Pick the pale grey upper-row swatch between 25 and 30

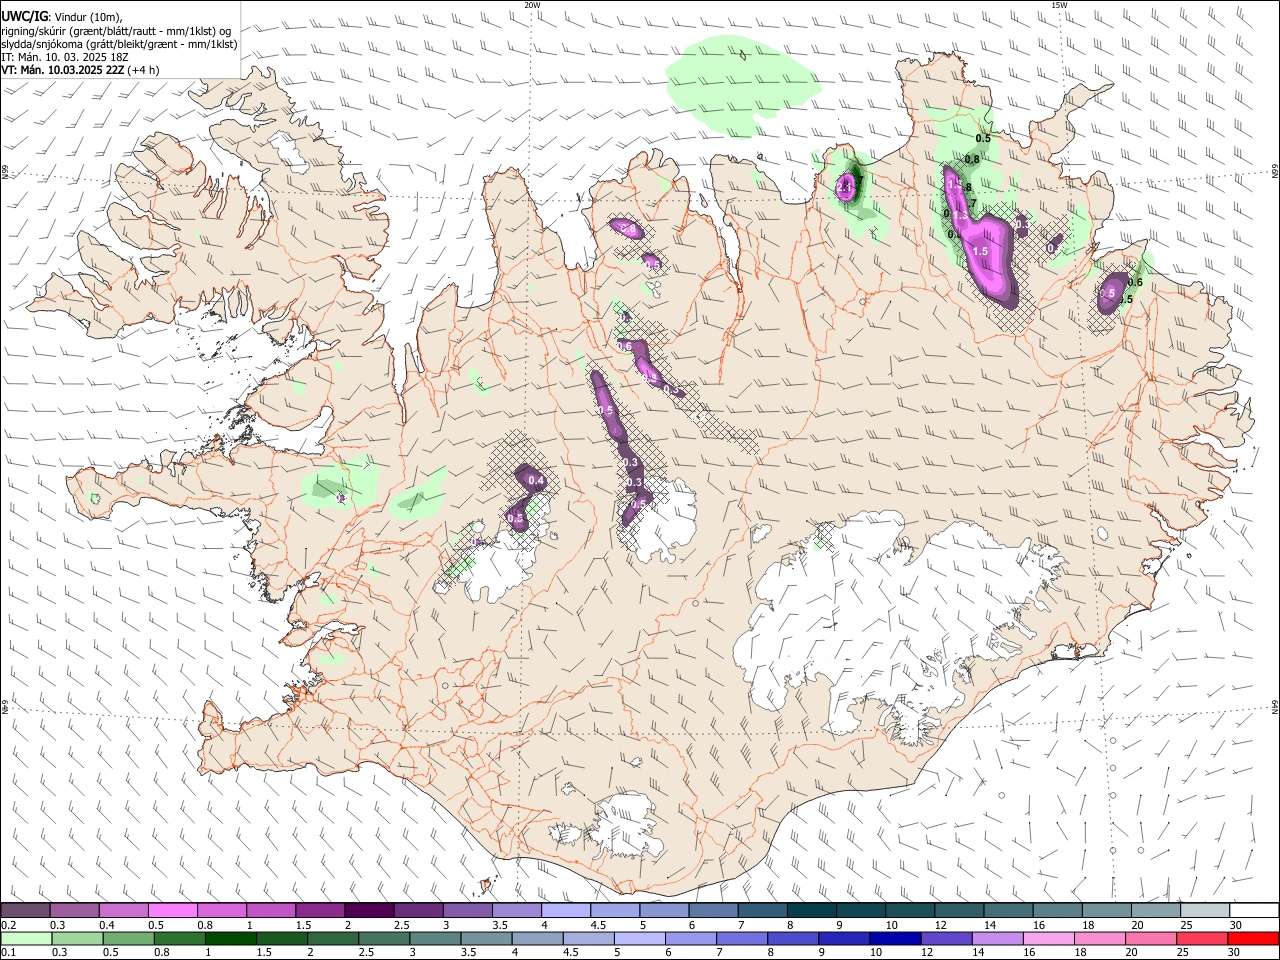1204,911
